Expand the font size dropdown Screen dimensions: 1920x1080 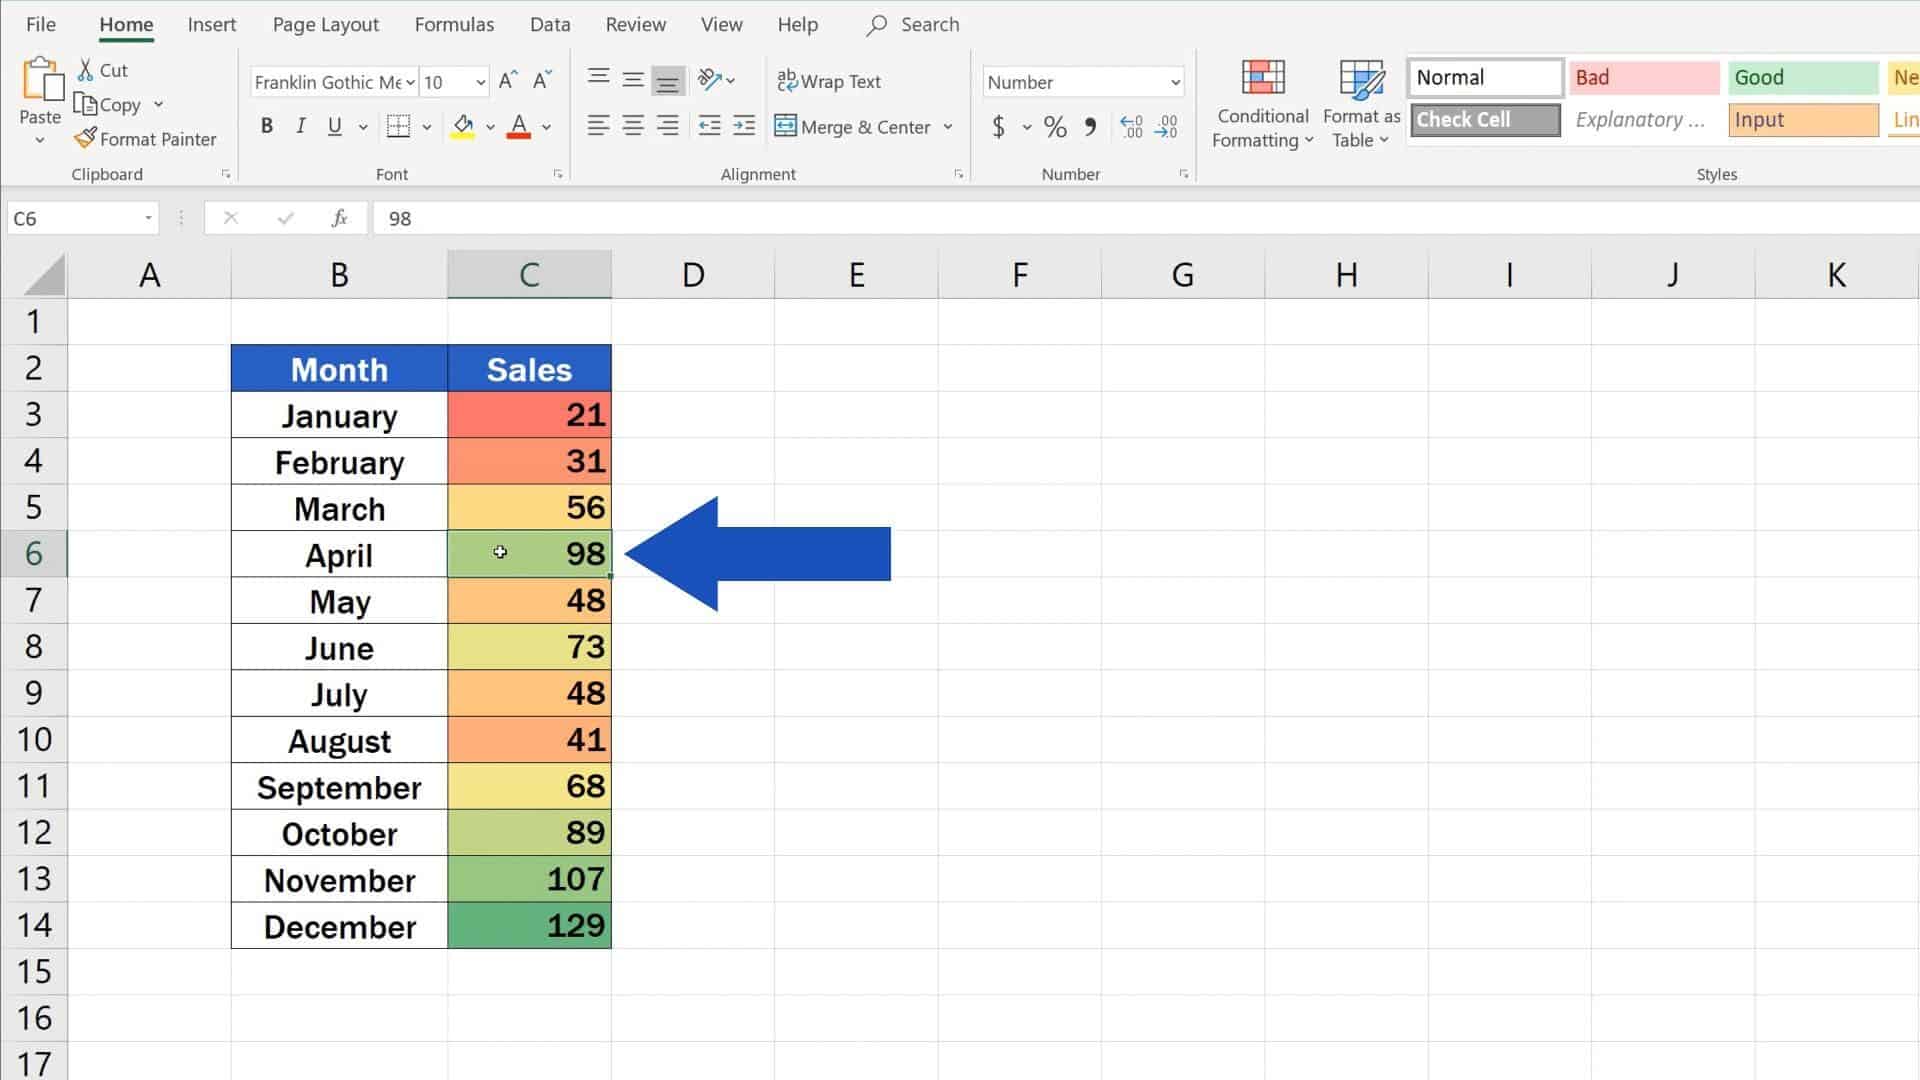click(481, 82)
